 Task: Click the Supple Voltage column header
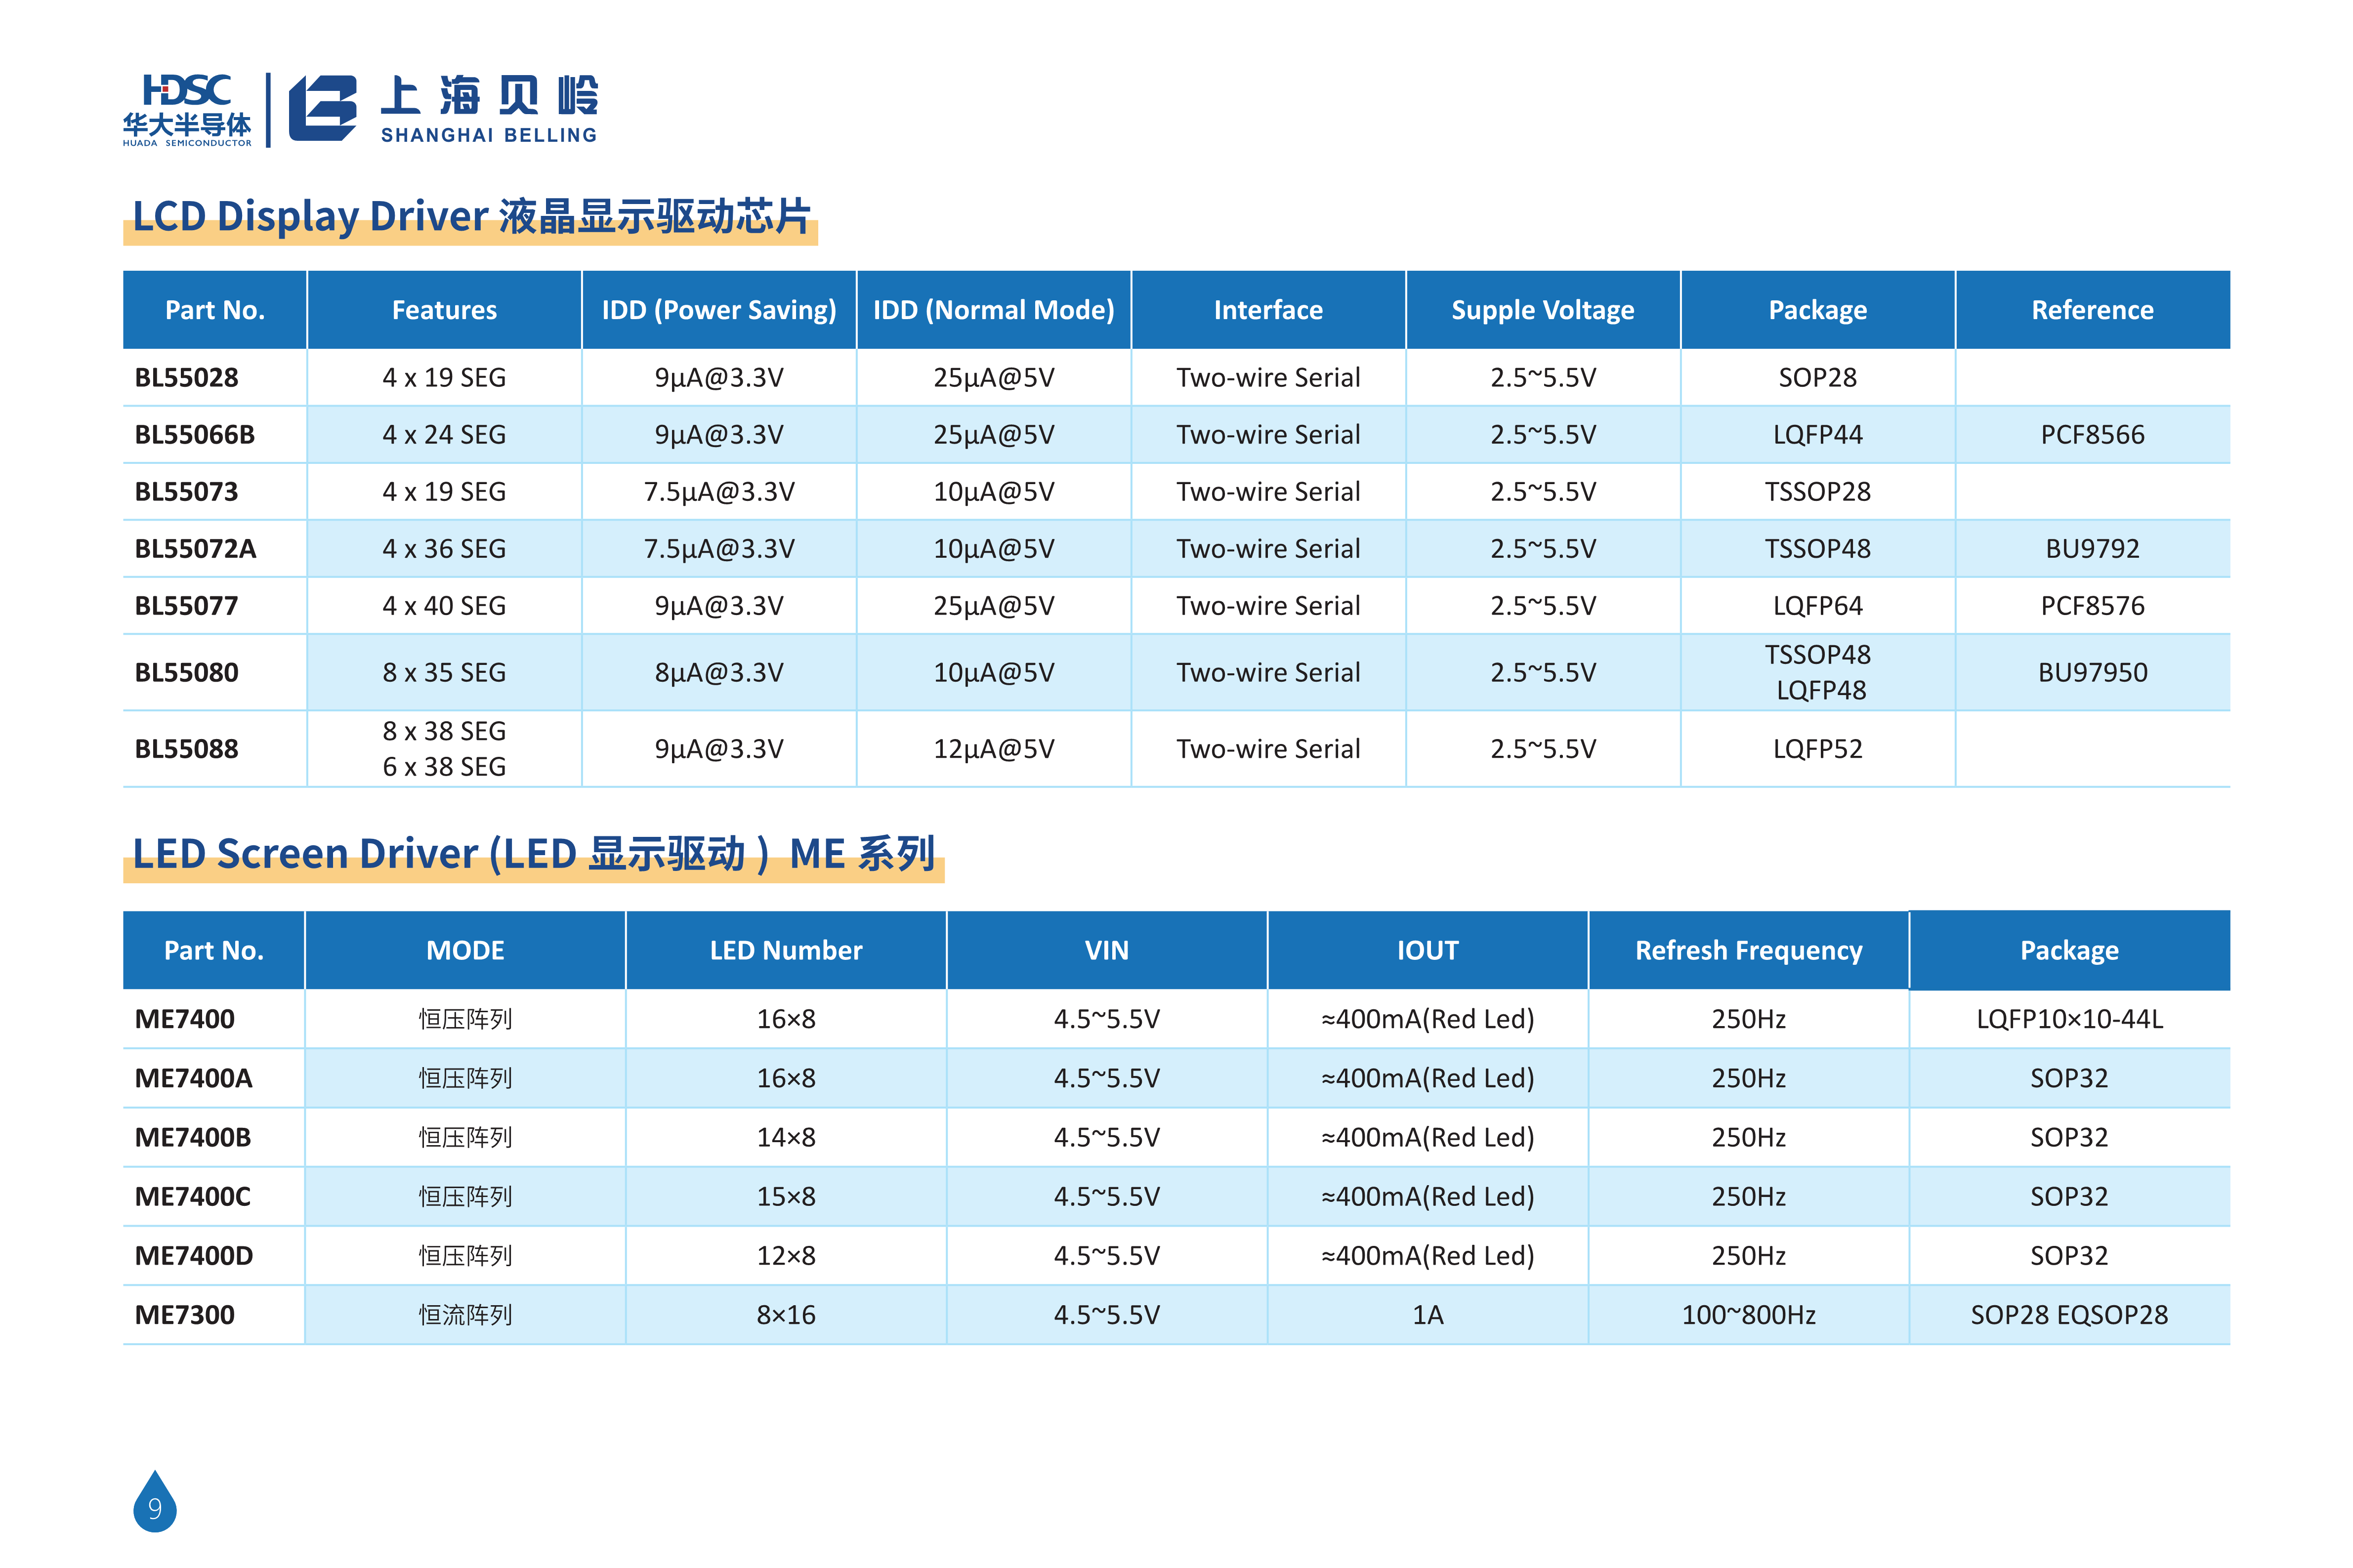coord(1543,310)
